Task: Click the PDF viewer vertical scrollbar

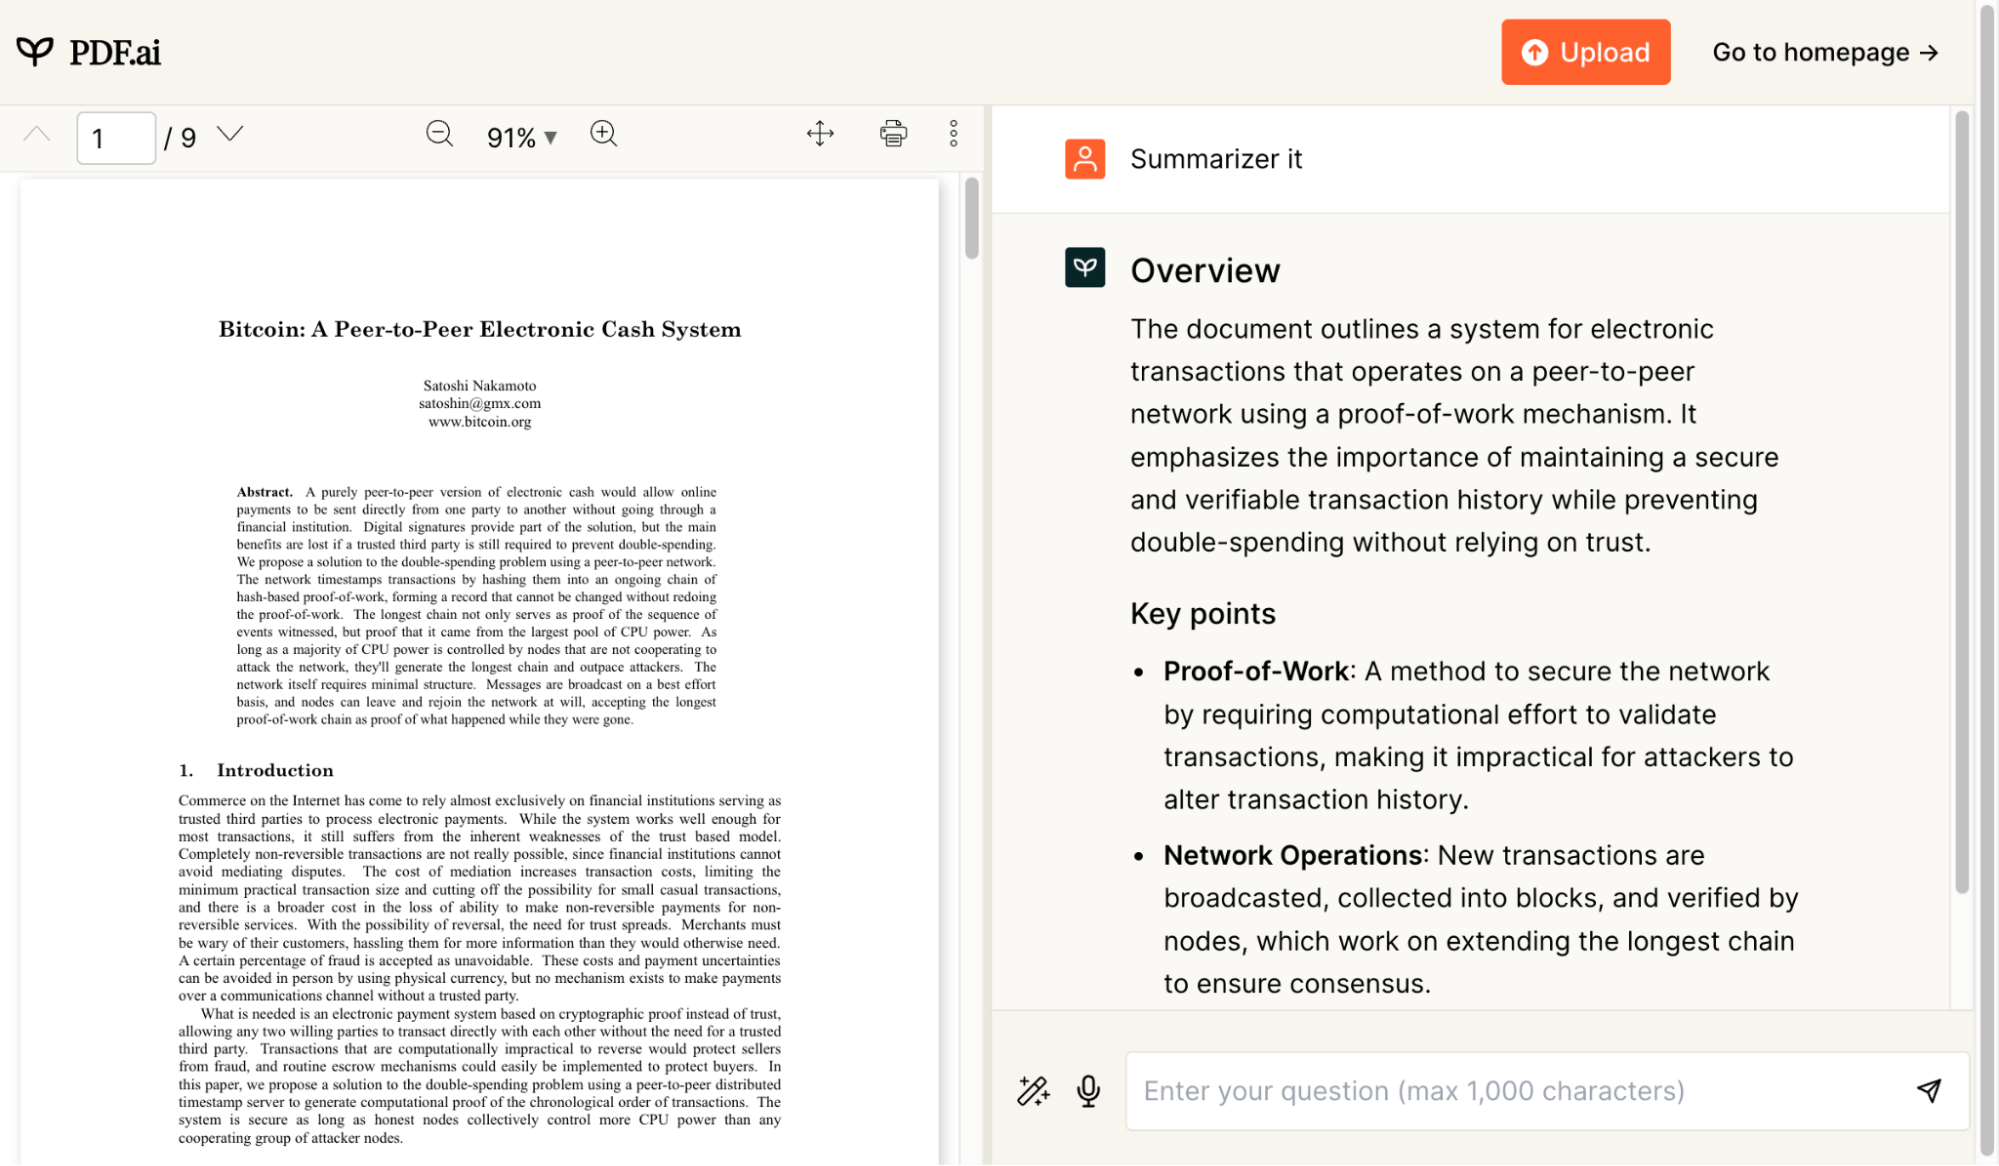Action: tap(971, 219)
